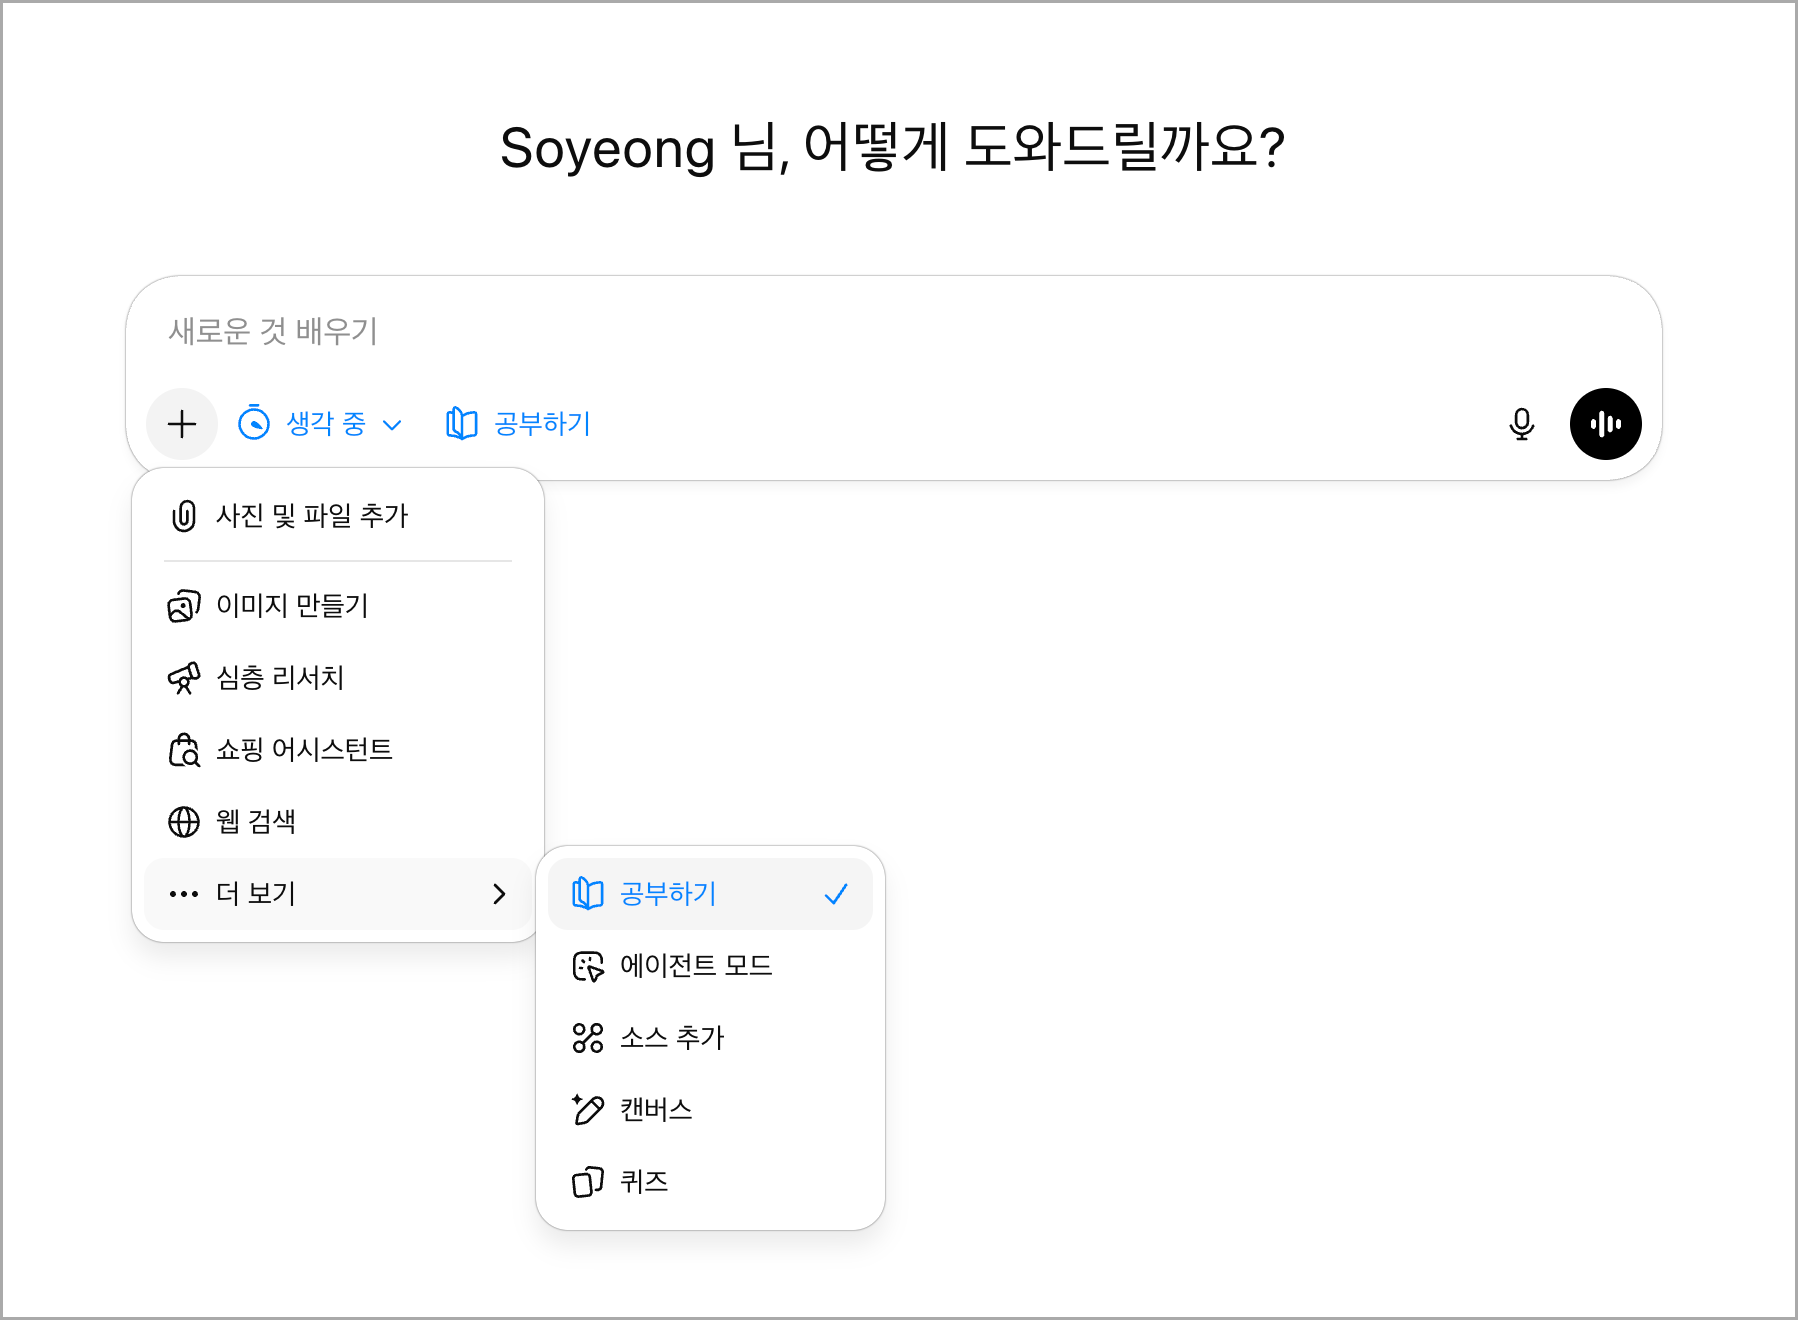Enable 에이전트 모드 from the submenu
This screenshot has width=1798, height=1320.
(696, 966)
